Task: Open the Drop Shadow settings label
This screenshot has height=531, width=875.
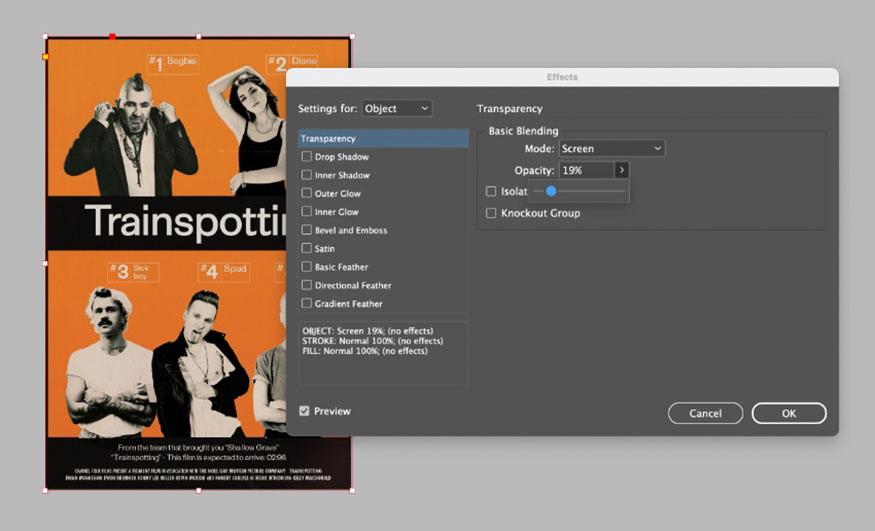Action: [x=342, y=157]
